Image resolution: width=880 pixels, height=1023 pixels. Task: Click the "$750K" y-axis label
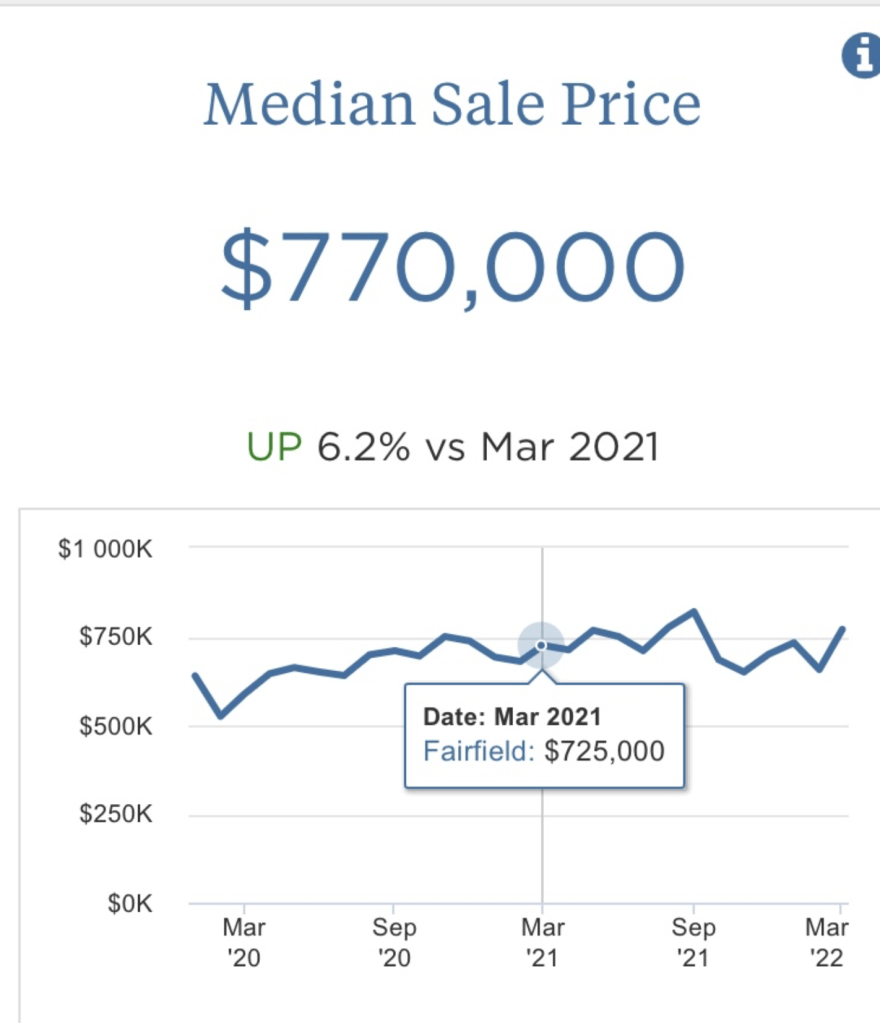(x=116, y=637)
